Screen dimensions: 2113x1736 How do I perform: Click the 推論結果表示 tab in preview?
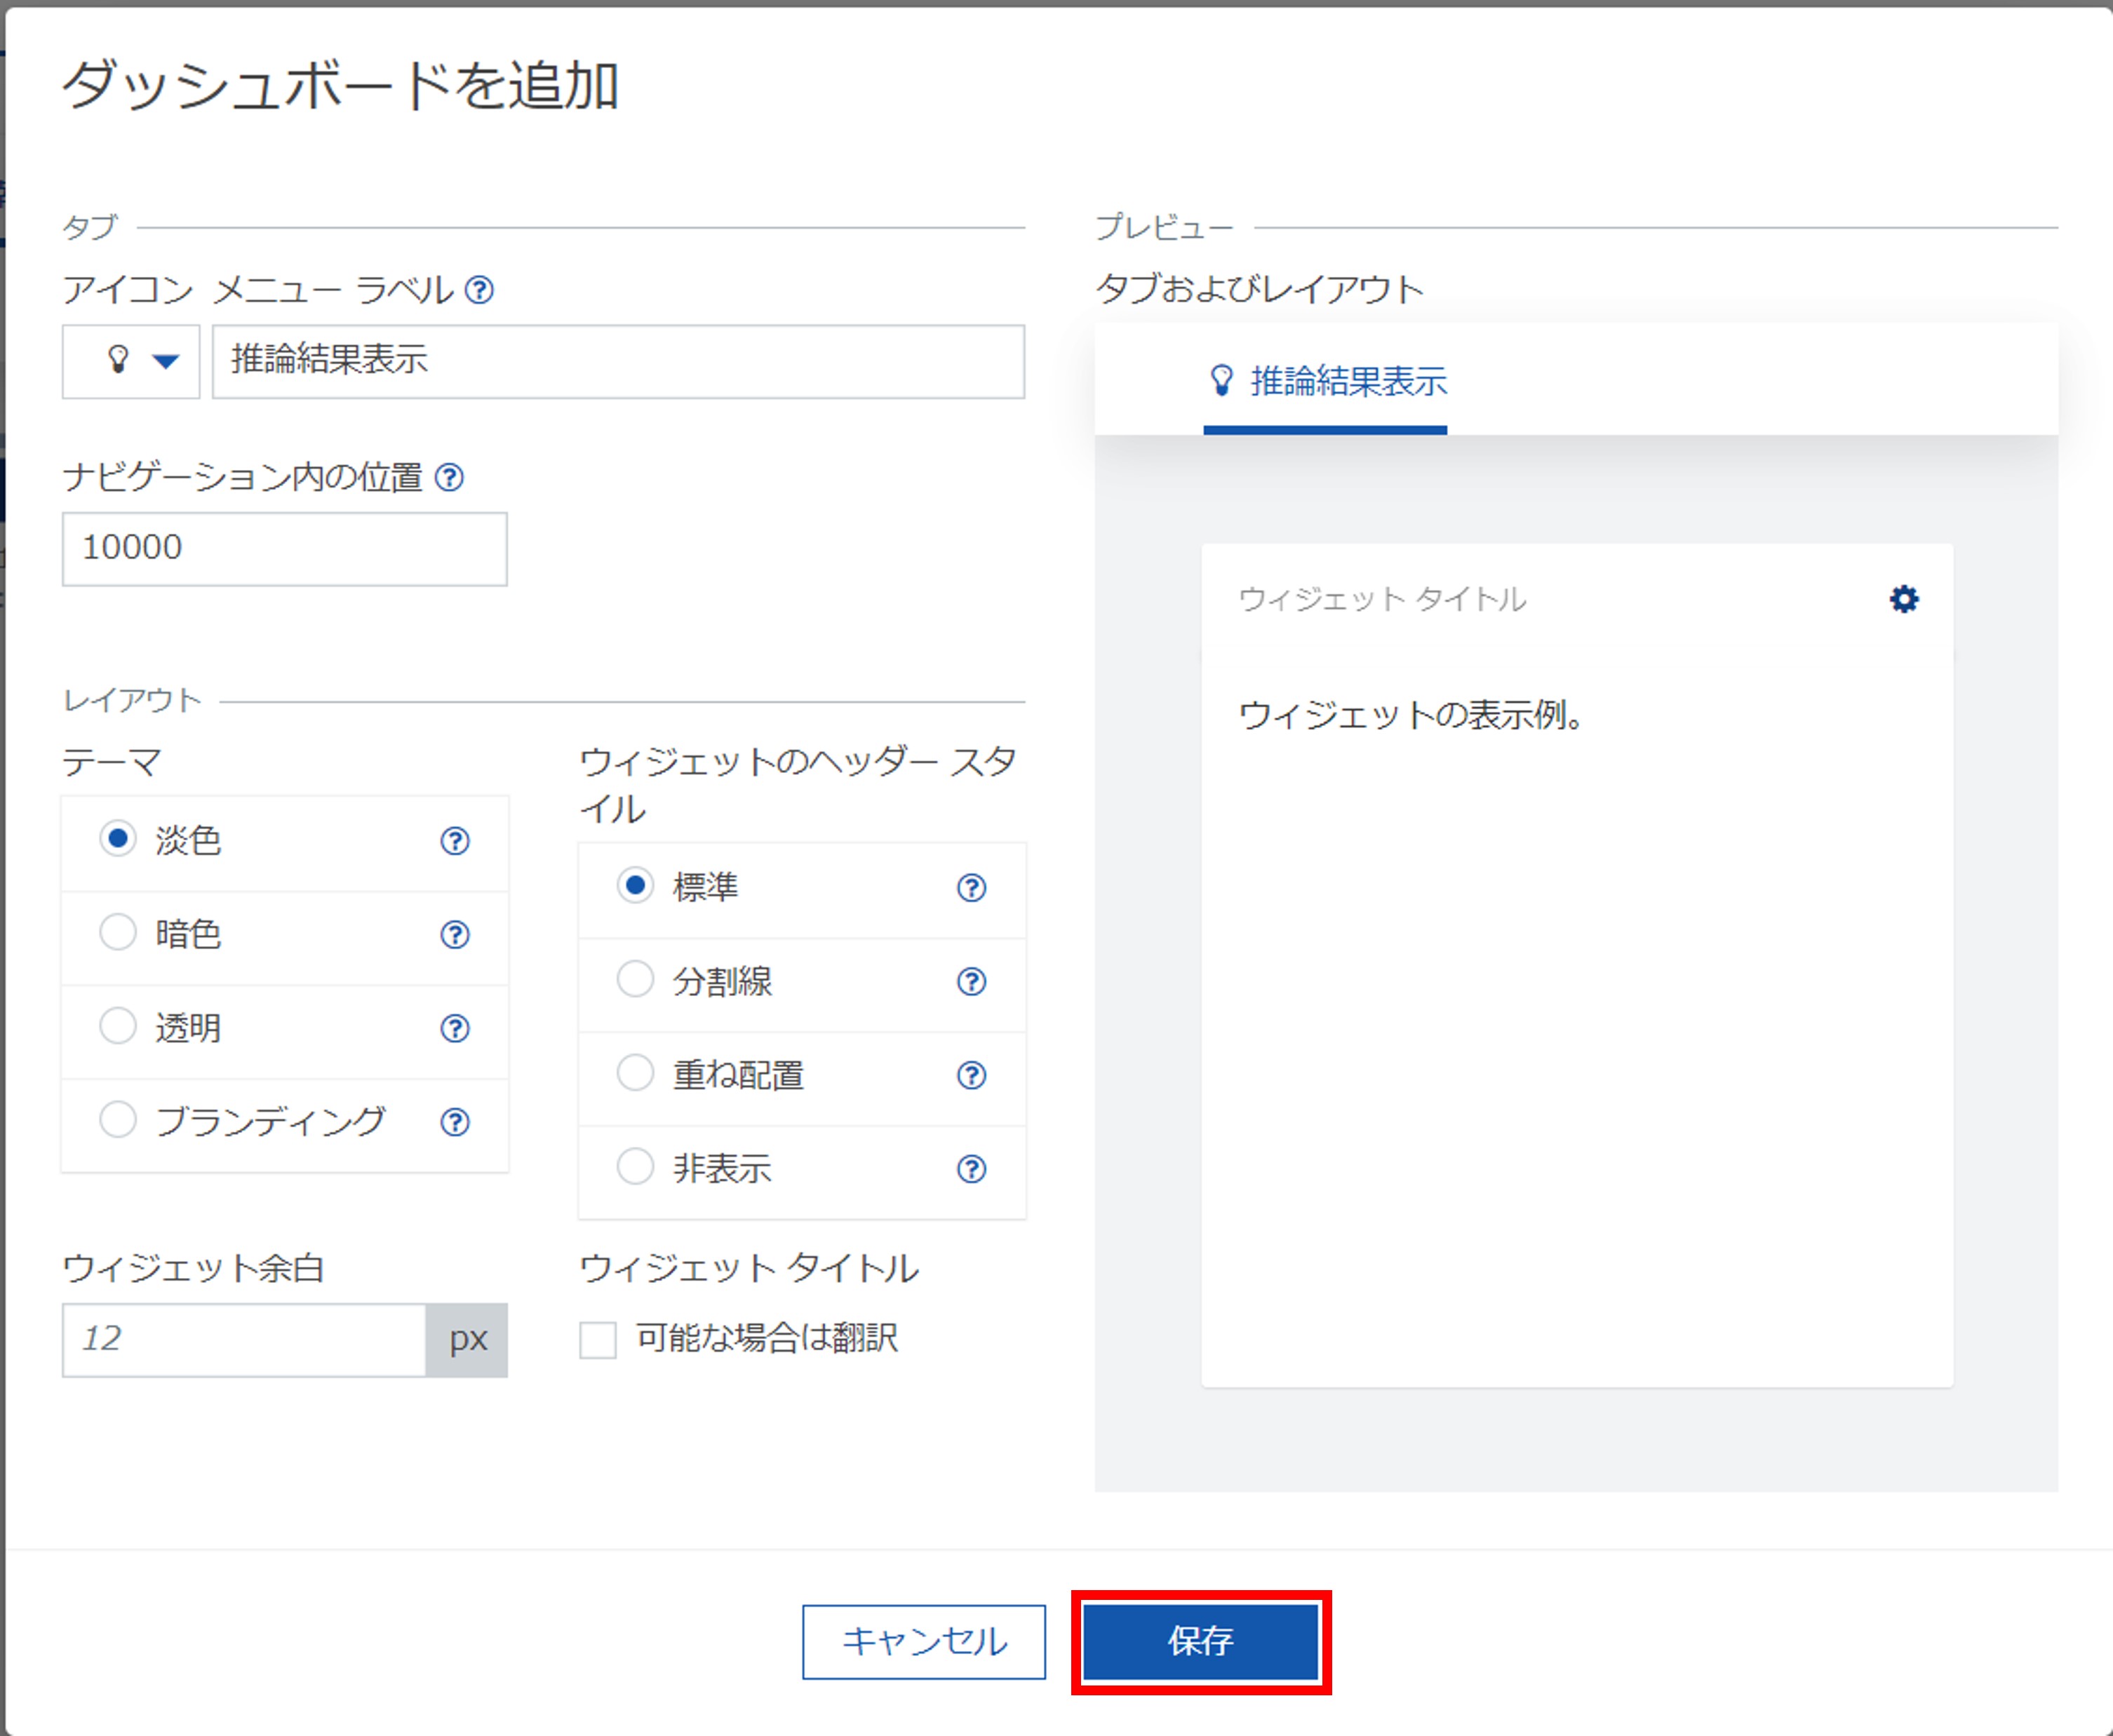(x=1326, y=382)
